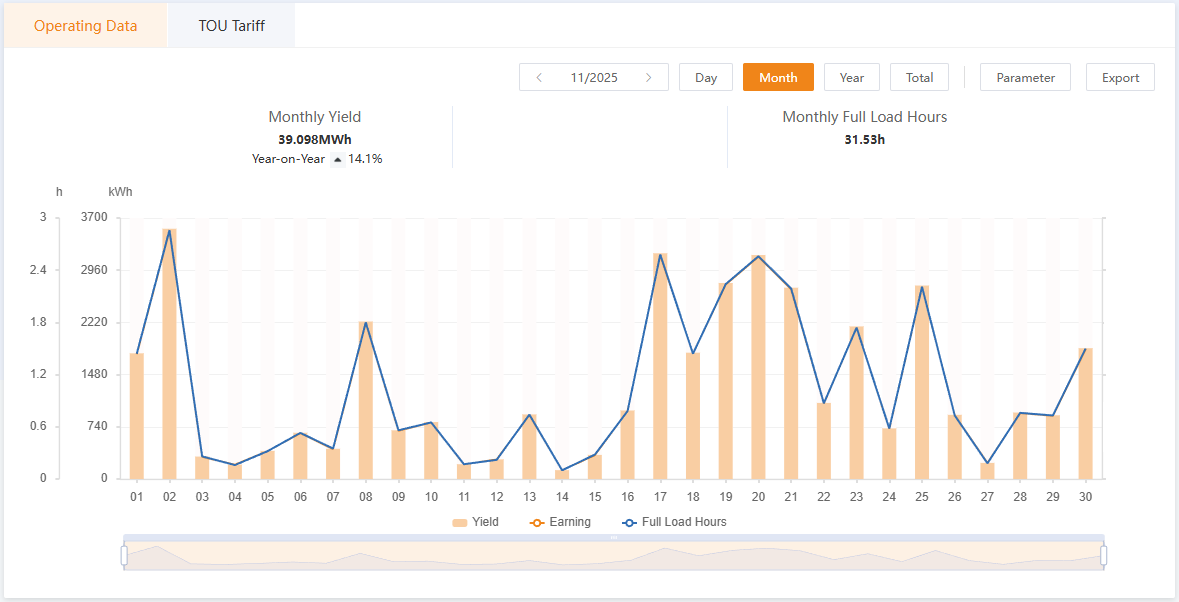Screen dimensions: 1179x602
Task: Go to next month using right arrow
Action: click(x=649, y=78)
